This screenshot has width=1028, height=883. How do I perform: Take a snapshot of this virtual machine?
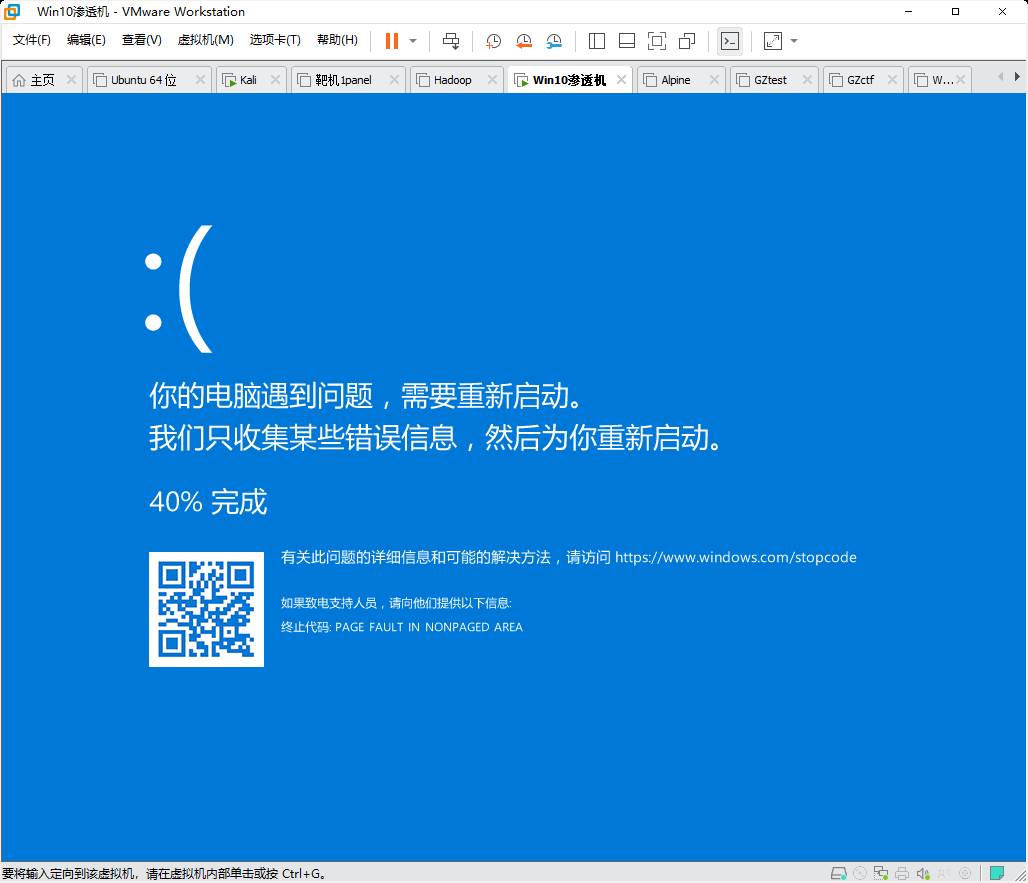[494, 41]
